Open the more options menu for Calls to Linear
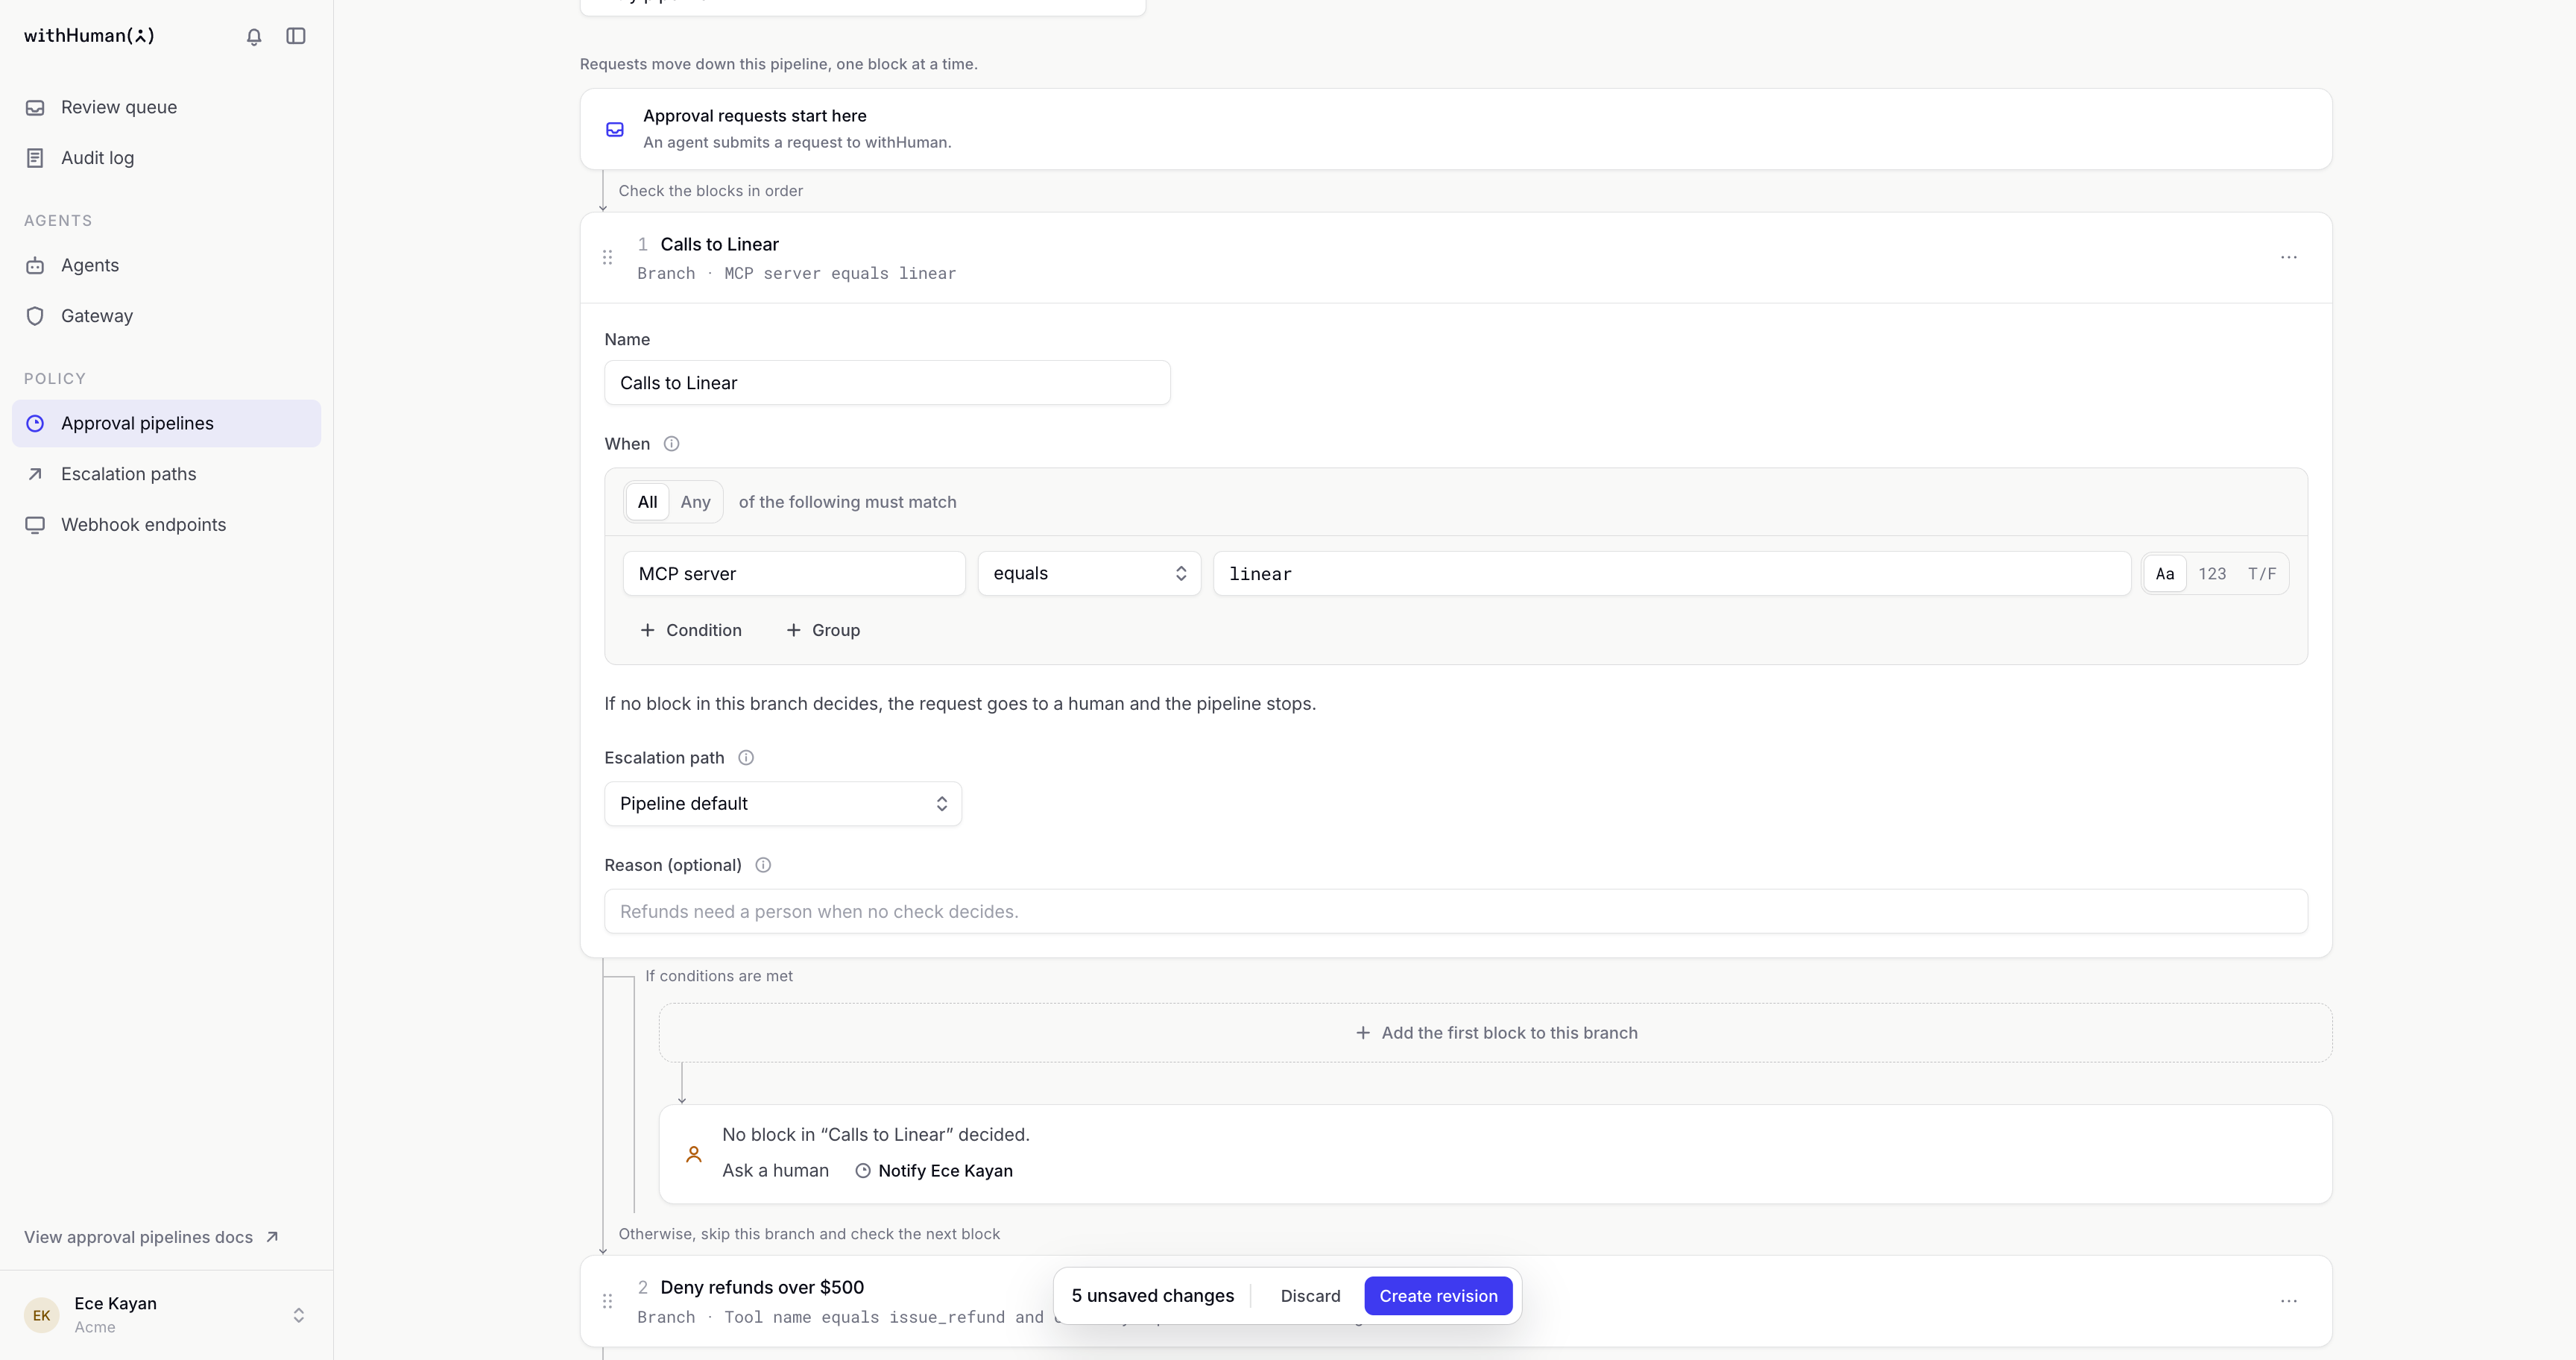The height and width of the screenshot is (1360, 2576). 2288,258
